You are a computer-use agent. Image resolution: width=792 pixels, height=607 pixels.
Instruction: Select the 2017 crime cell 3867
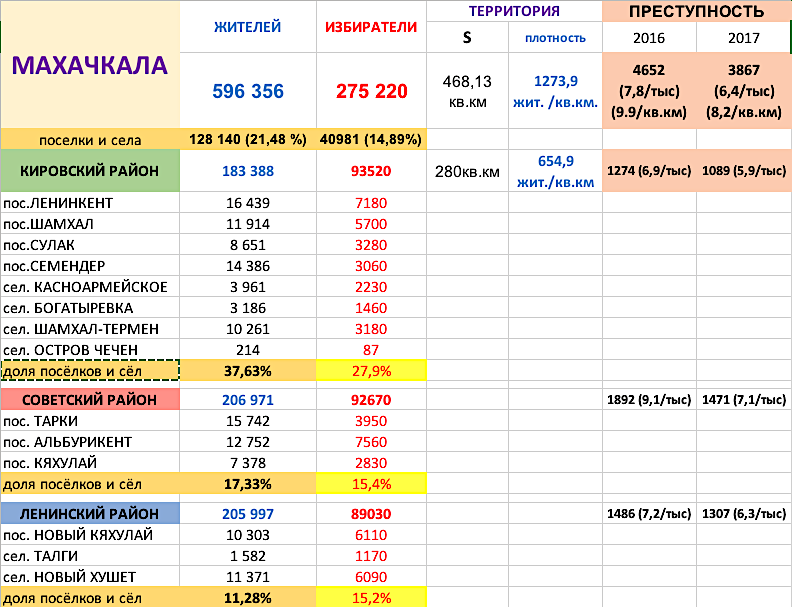tap(744, 91)
